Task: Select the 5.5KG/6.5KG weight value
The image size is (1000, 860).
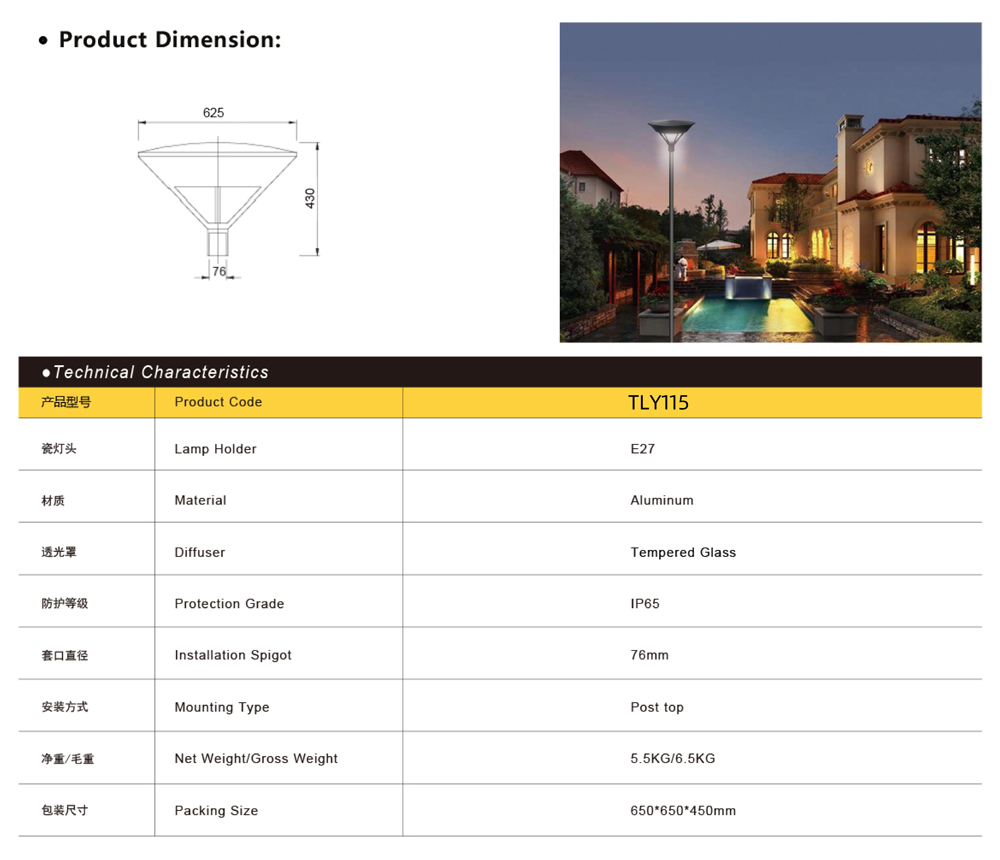Action: coord(672,759)
